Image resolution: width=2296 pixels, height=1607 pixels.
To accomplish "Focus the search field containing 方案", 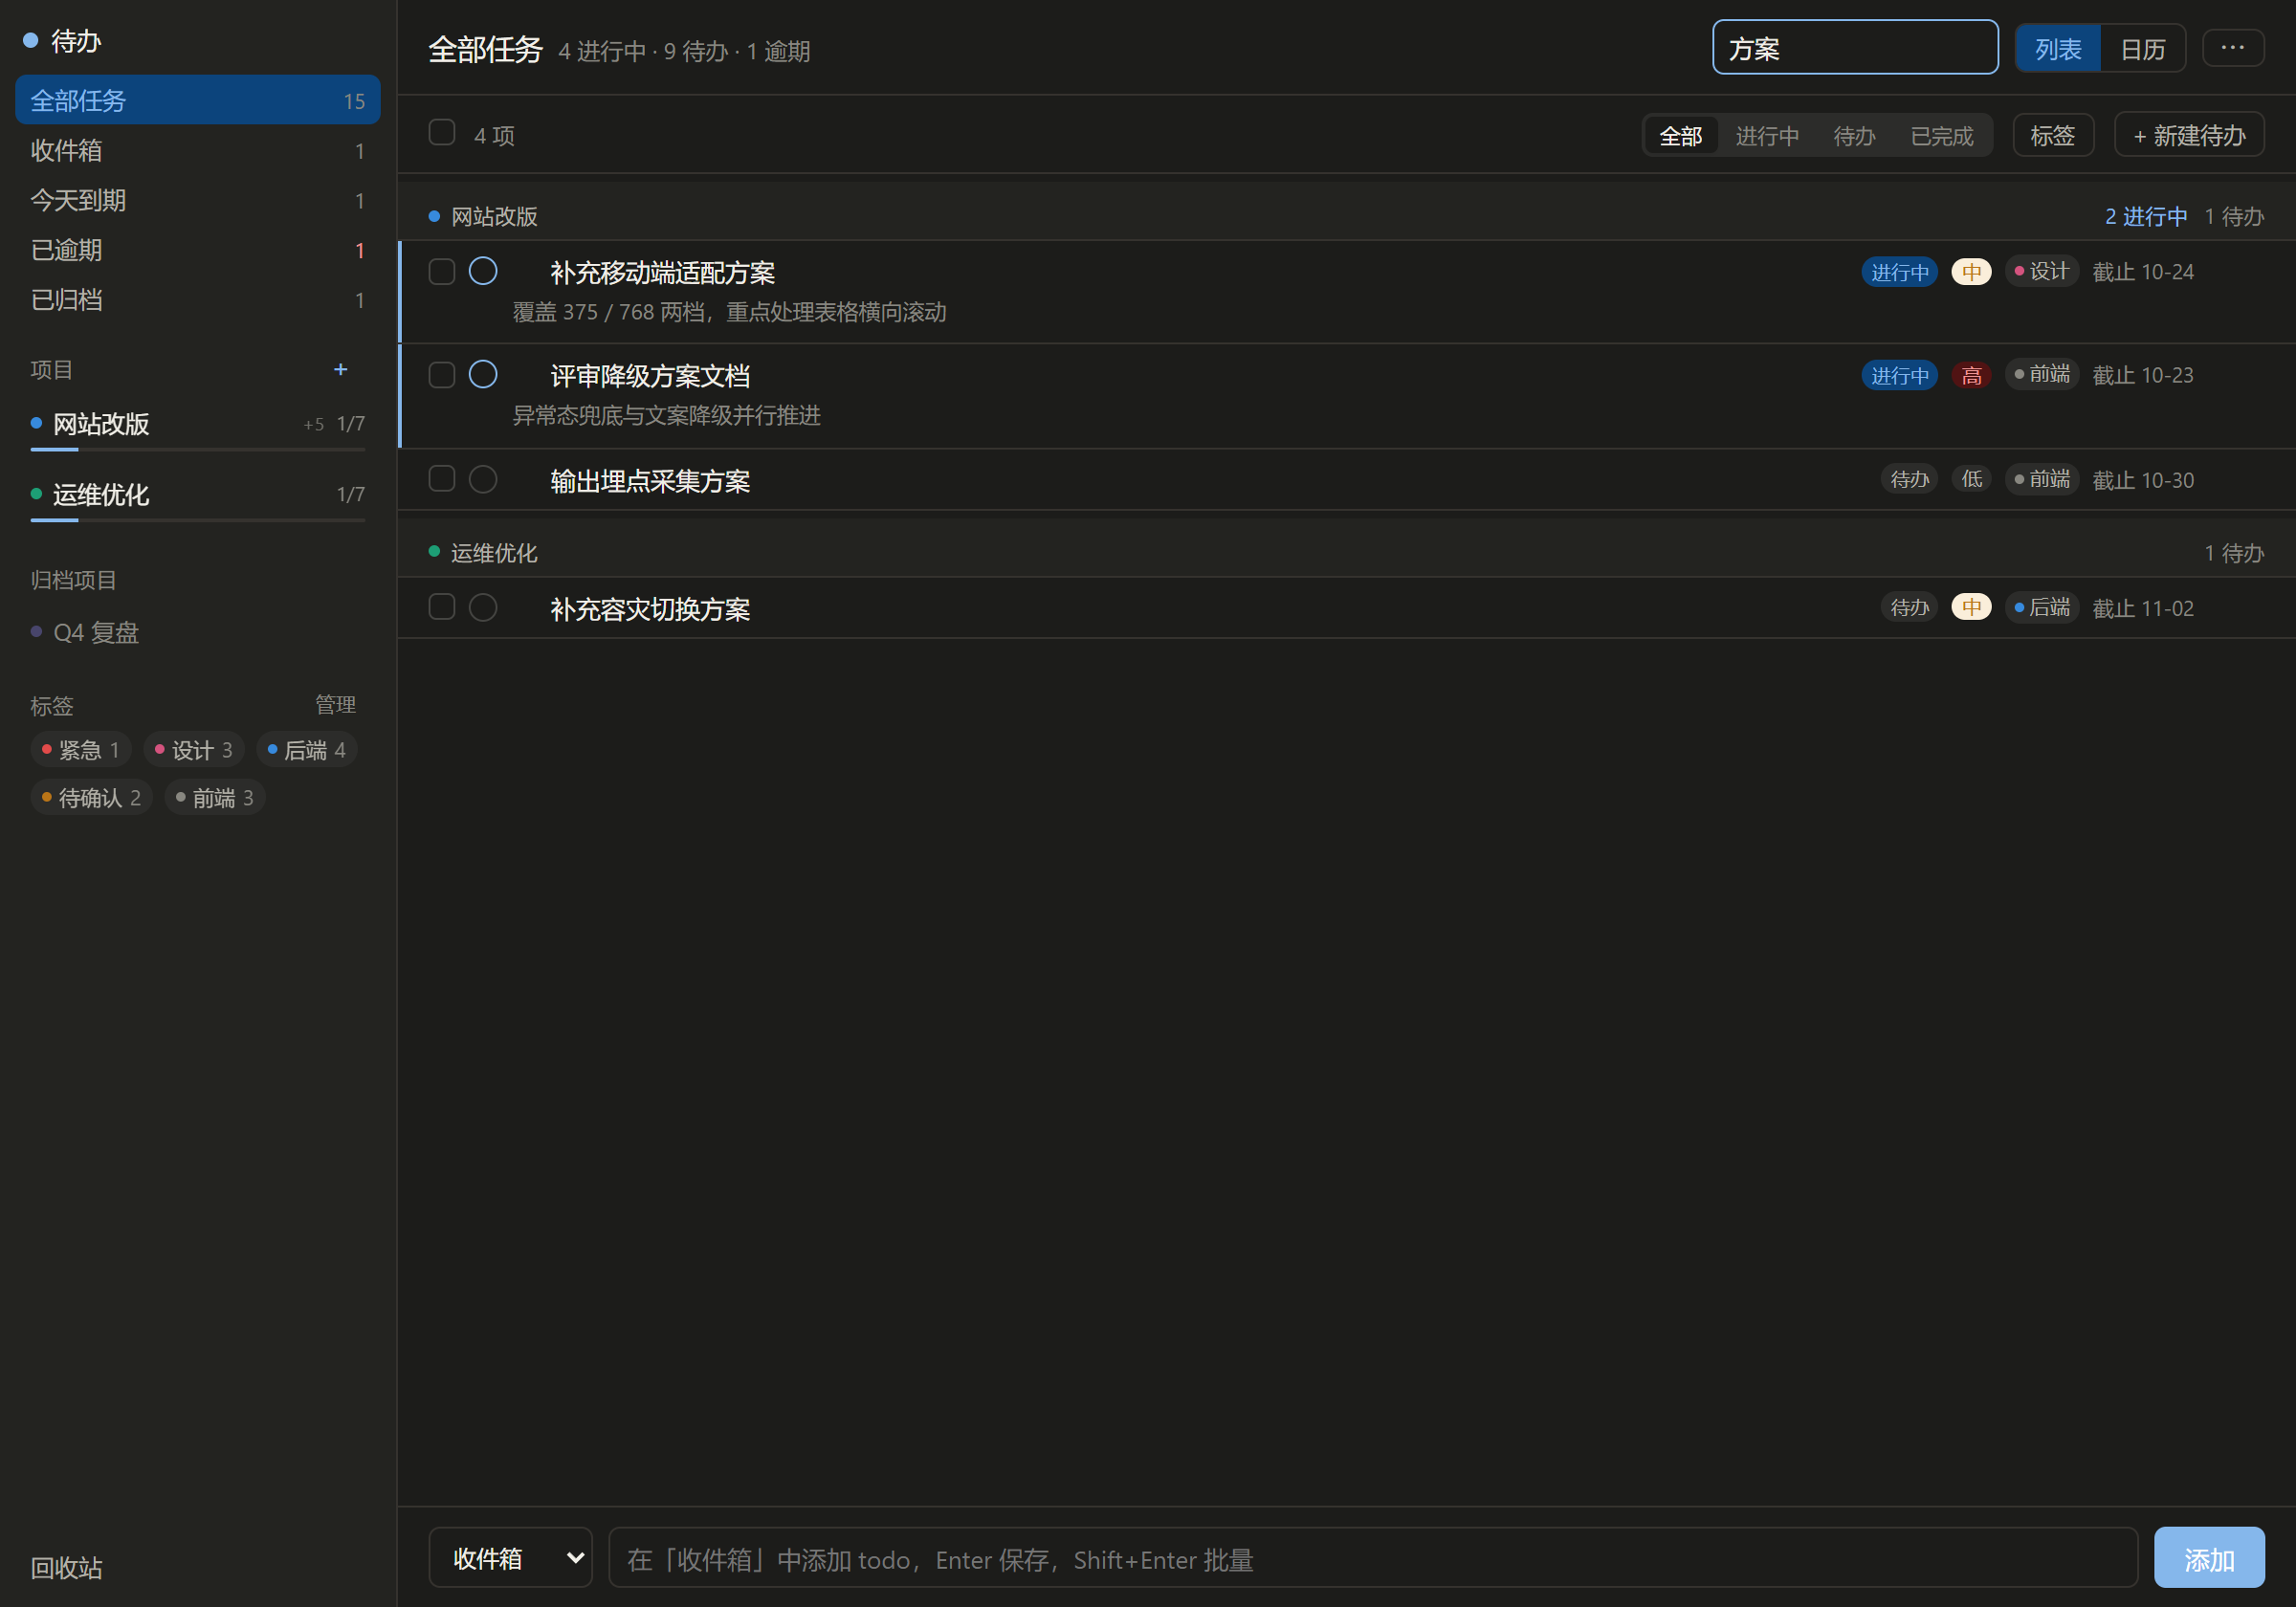I will [x=1855, y=48].
